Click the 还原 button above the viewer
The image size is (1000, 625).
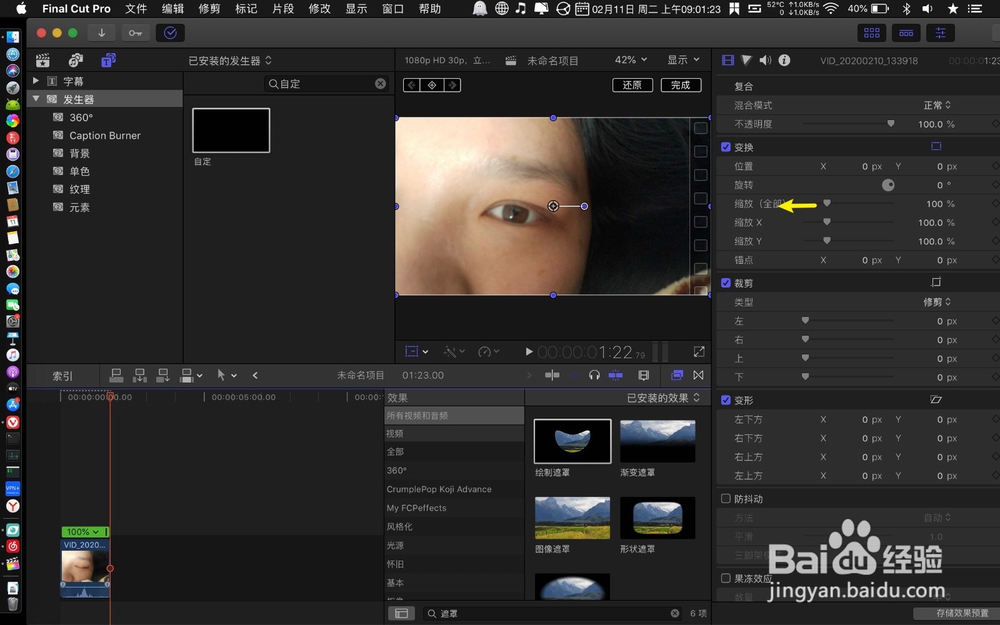tap(632, 85)
